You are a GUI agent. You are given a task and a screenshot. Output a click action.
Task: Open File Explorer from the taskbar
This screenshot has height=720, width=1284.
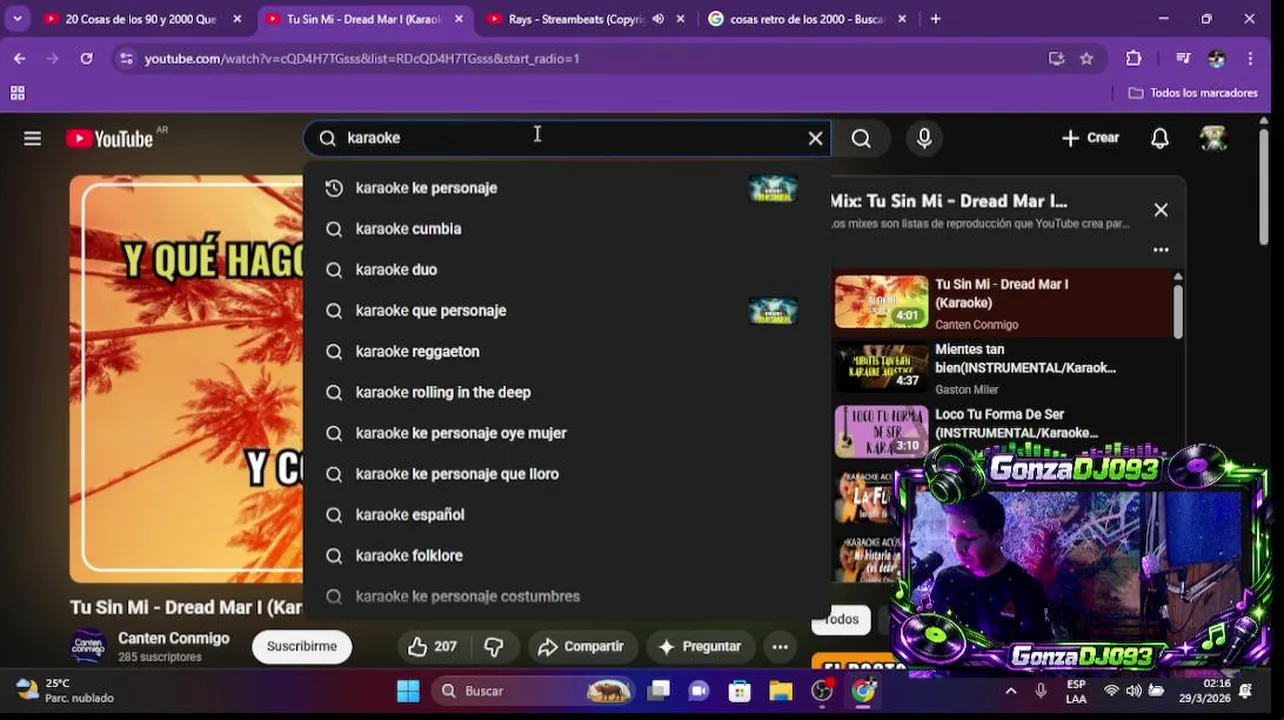pyautogui.click(x=781, y=691)
